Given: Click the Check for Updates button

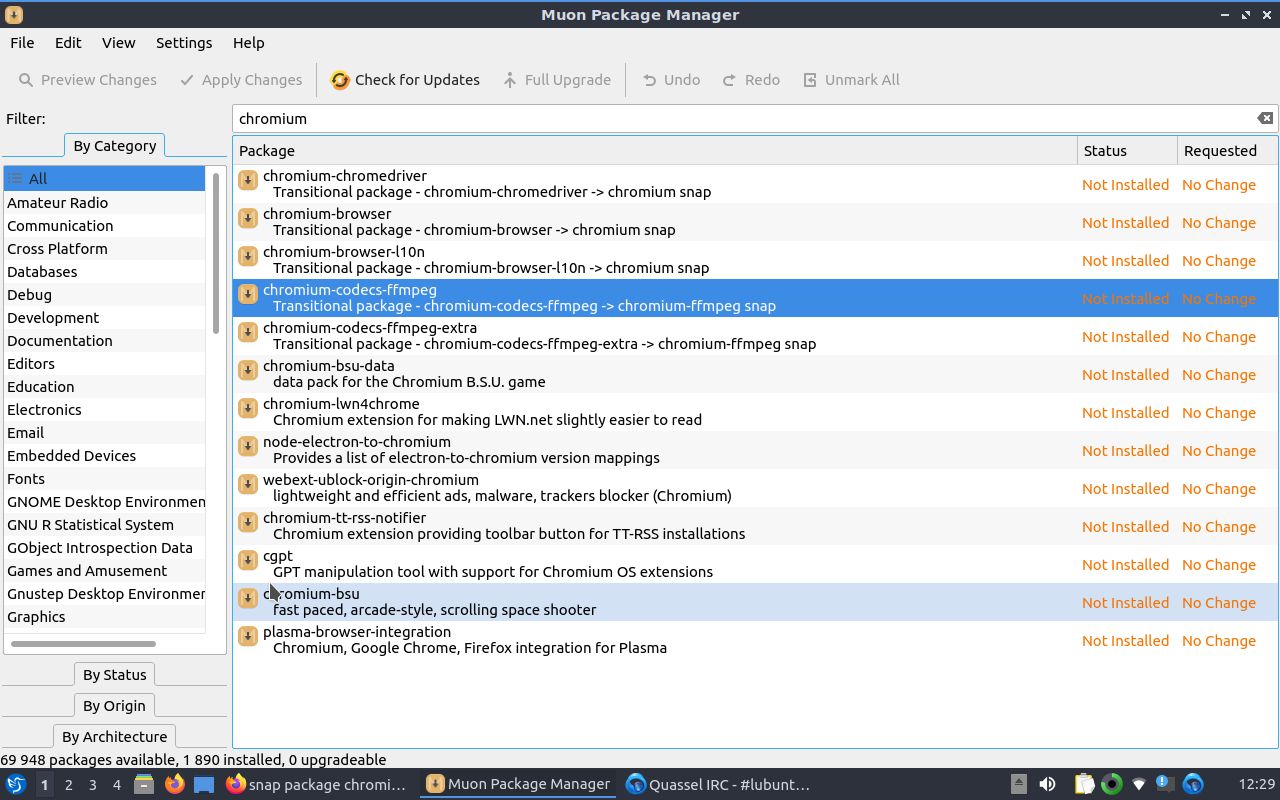Looking at the screenshot, I should pyautogui.click(x=405, y=80).
